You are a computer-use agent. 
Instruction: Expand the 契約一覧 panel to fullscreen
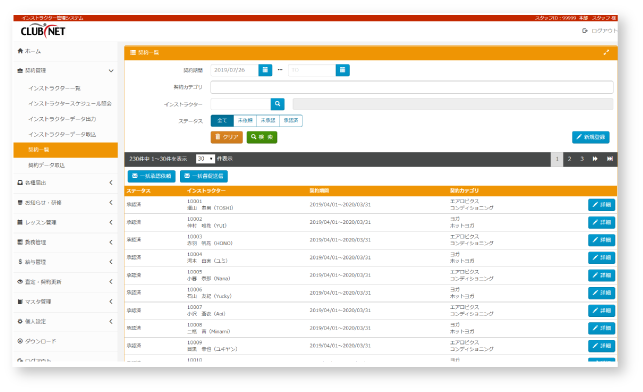[606, 52]
